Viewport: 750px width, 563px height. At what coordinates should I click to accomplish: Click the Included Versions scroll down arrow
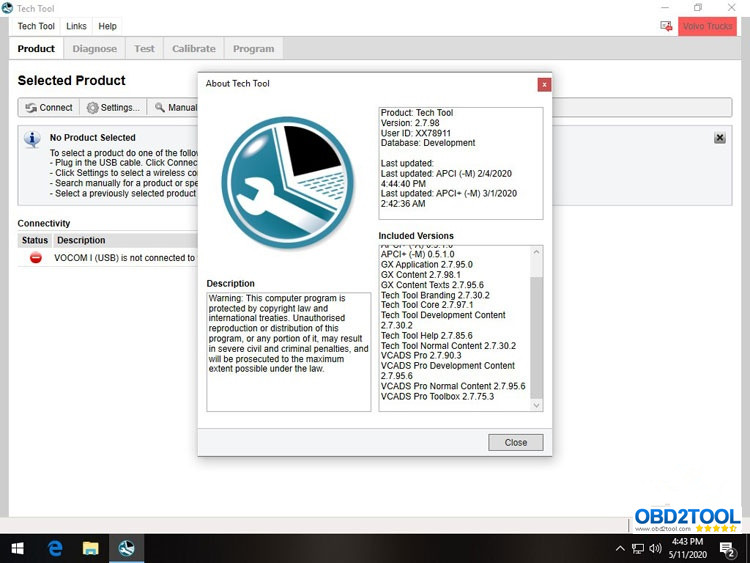pyautogui.click(x=537, y=405)
